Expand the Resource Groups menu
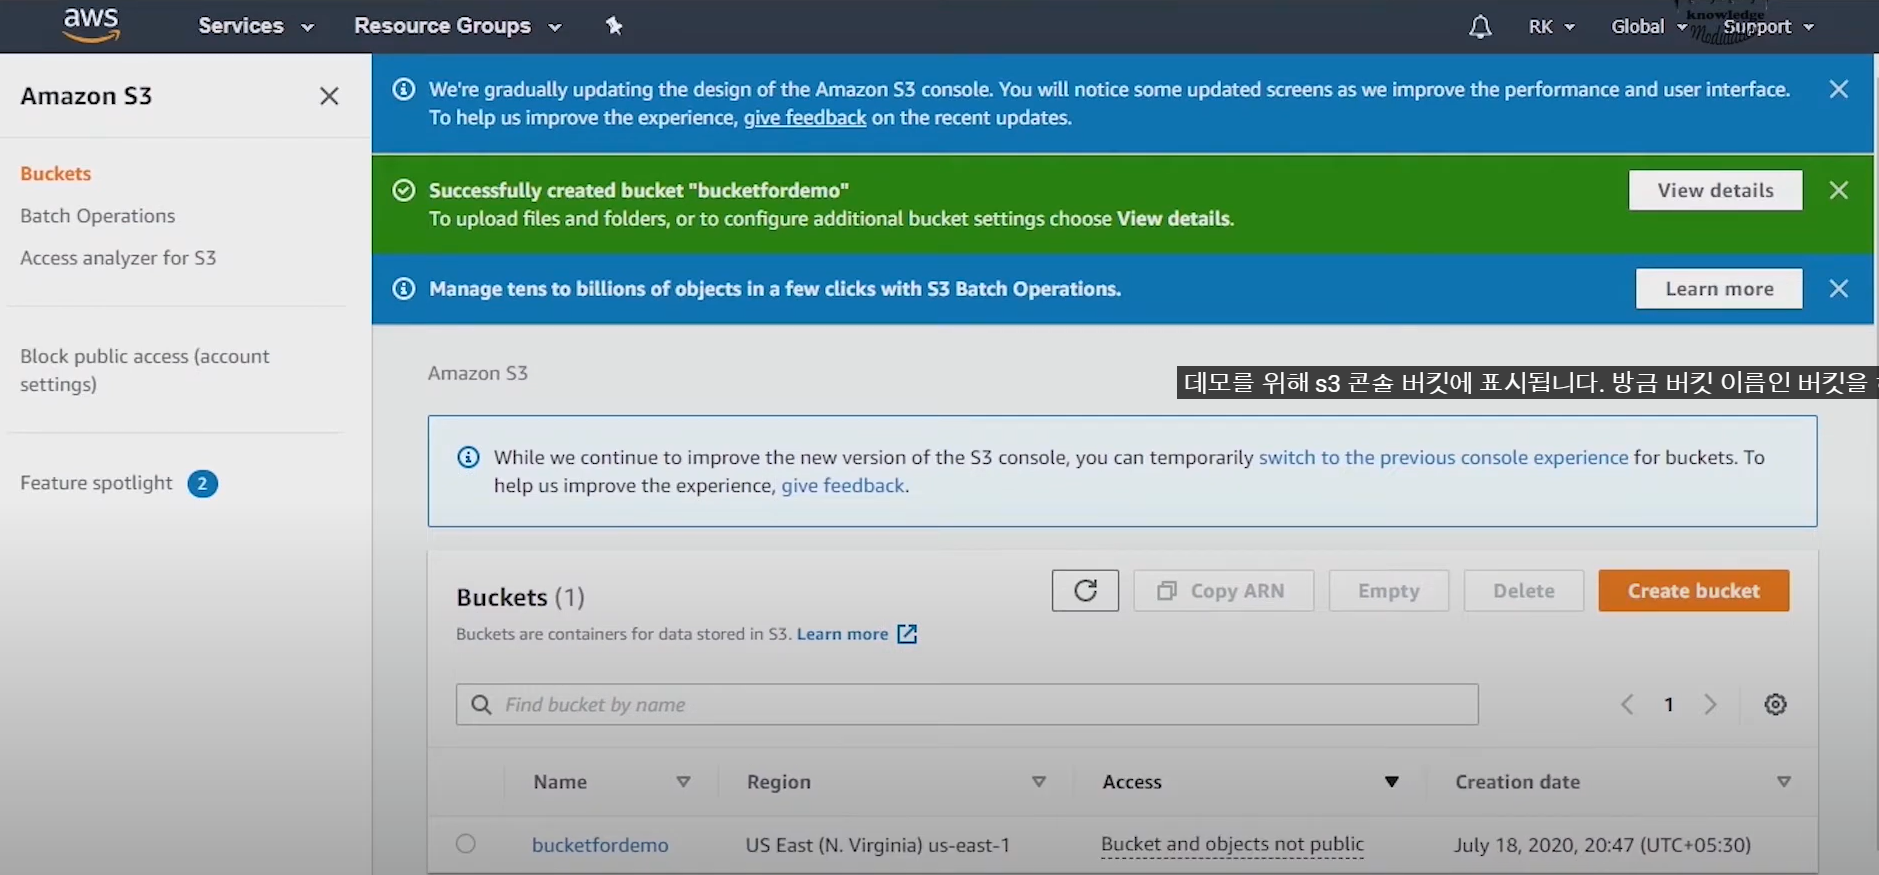This screenshot has width=1879, height=875. [457, 26]
